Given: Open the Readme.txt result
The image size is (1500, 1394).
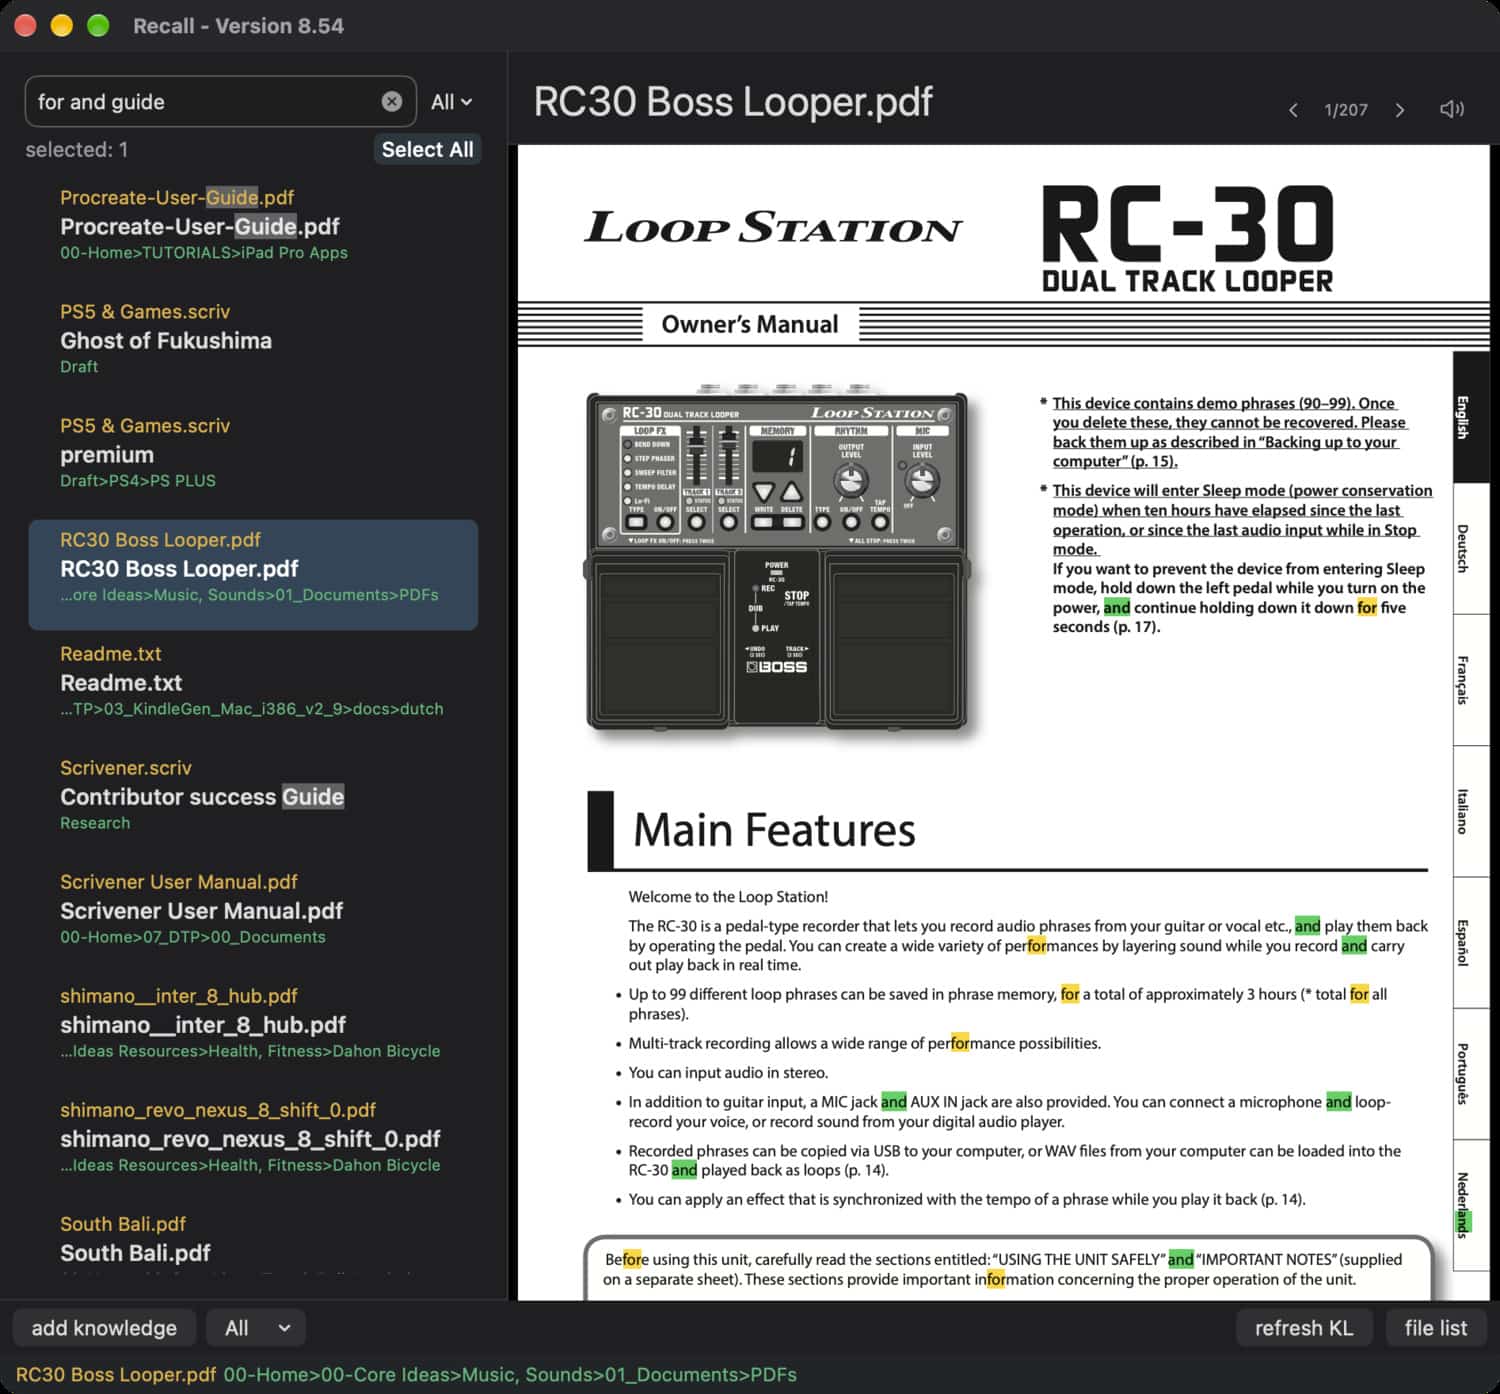Looking at the screenshot, I should (x=253, y=681).
